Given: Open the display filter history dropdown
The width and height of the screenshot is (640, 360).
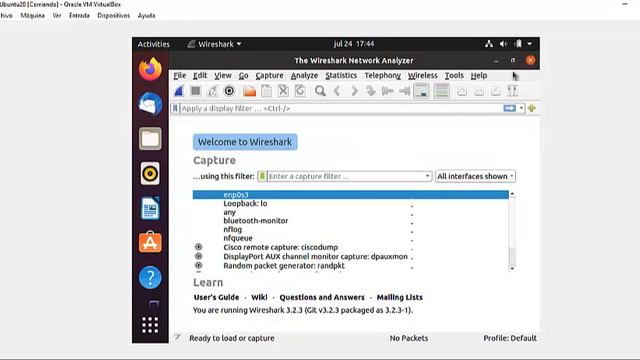Looking at the screenshot, I should [521, 109].
